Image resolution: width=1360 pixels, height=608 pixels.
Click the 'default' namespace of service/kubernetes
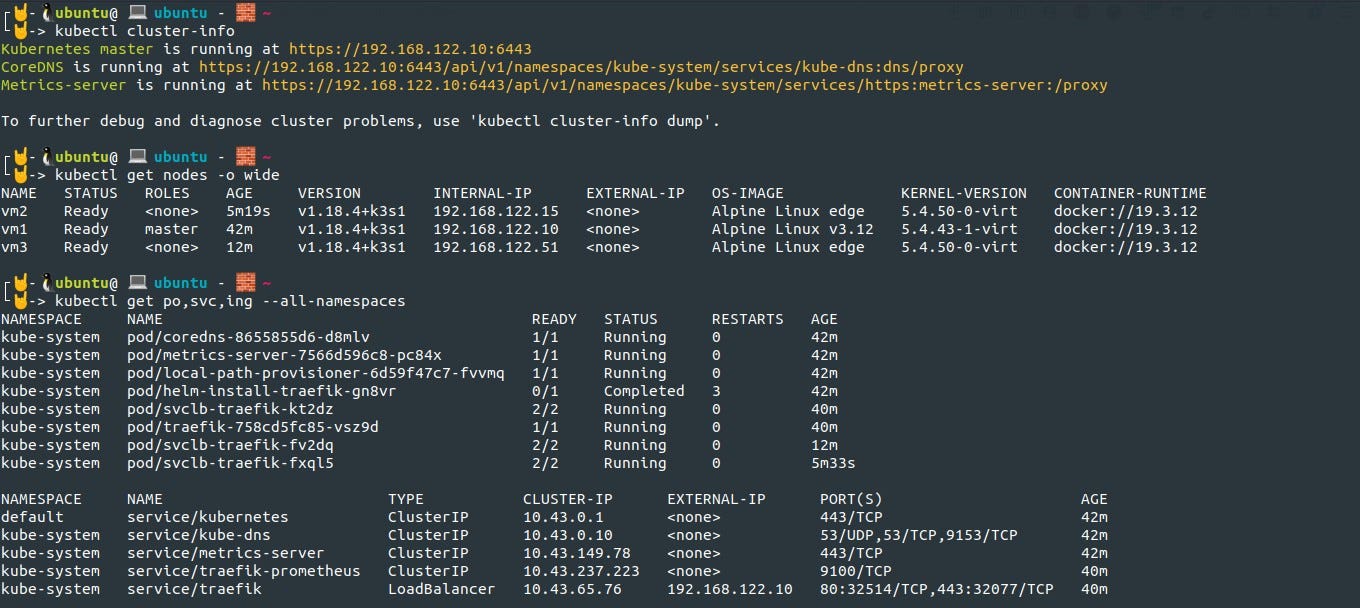32,517
